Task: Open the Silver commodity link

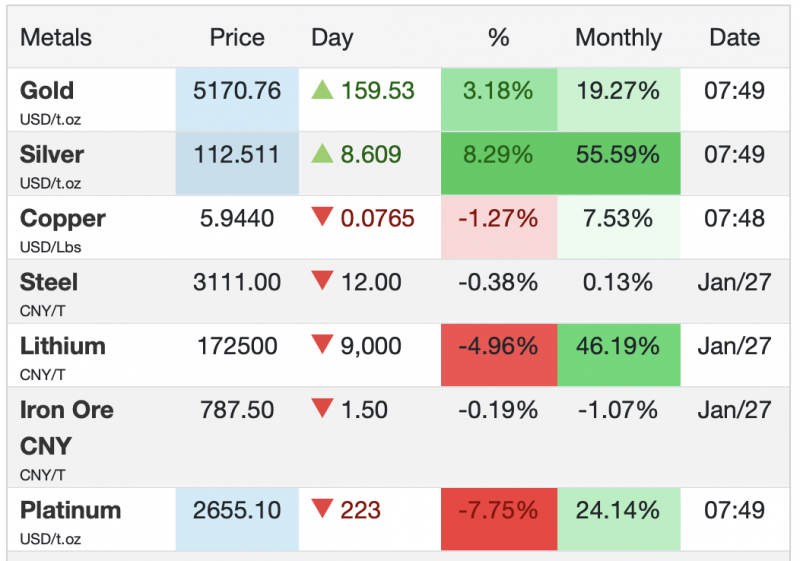Action: coord(52,154)
